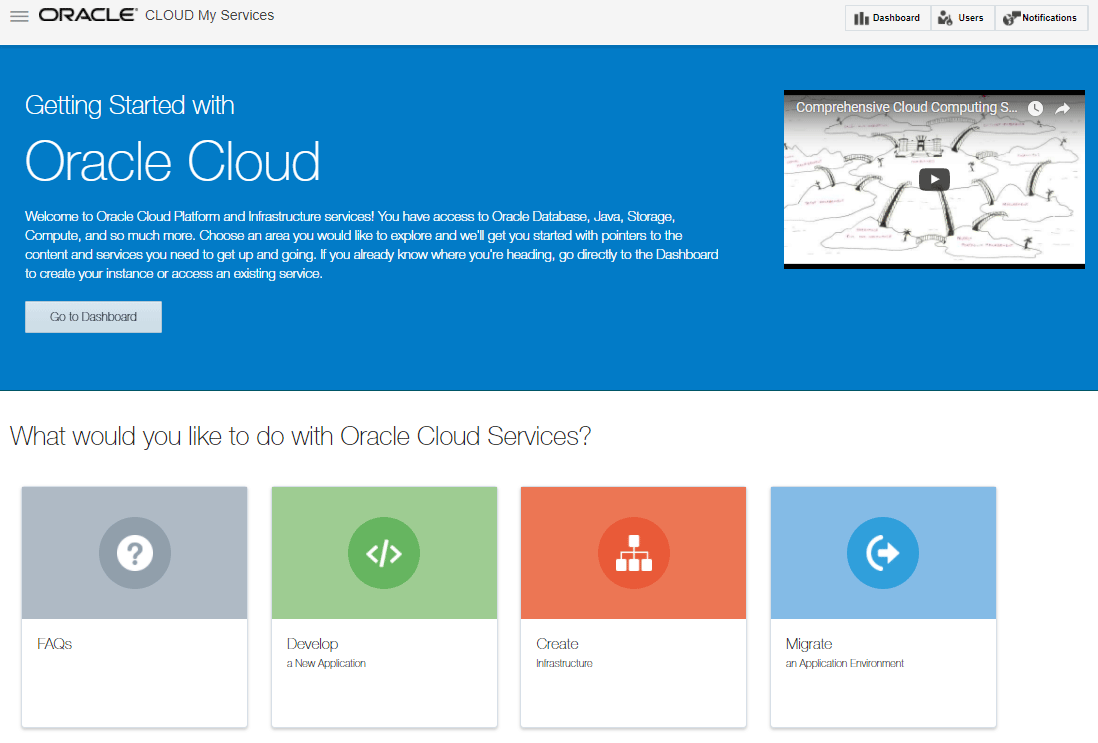
Task: Click the Oracle logo
Action: 87,14
